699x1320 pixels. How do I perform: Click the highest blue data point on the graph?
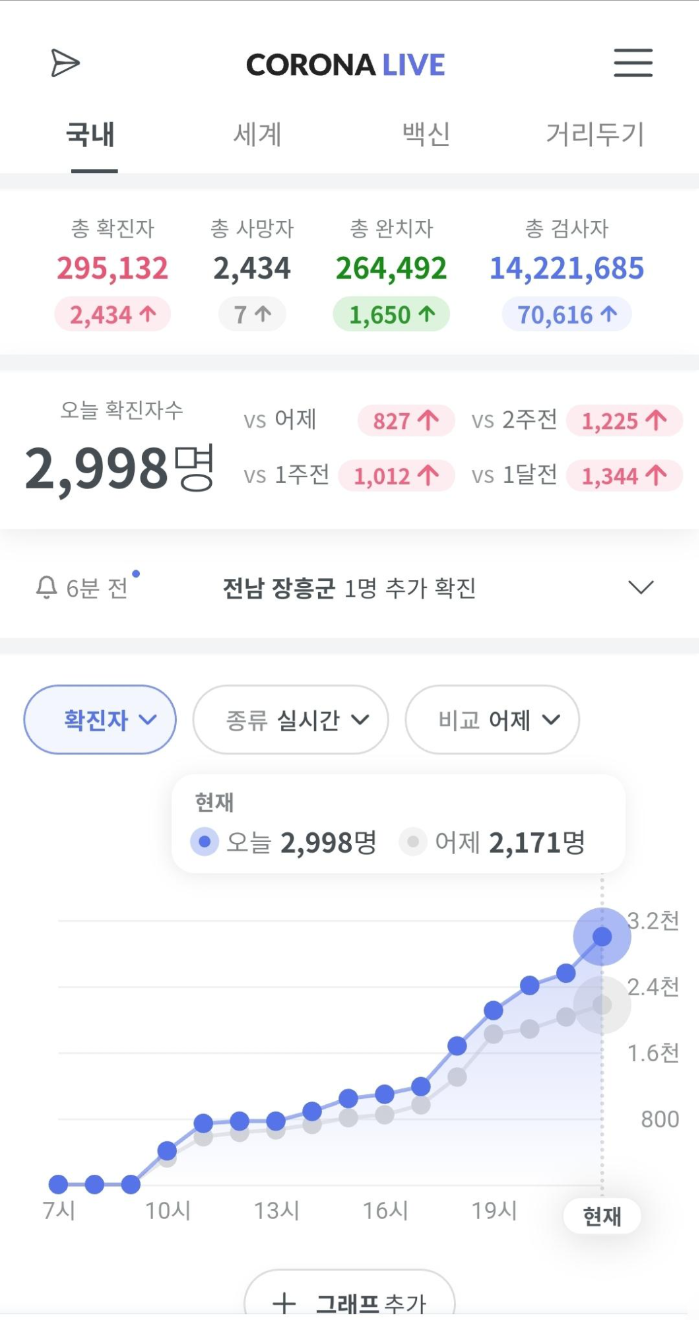pyautogui.click(x=601, y=936)
